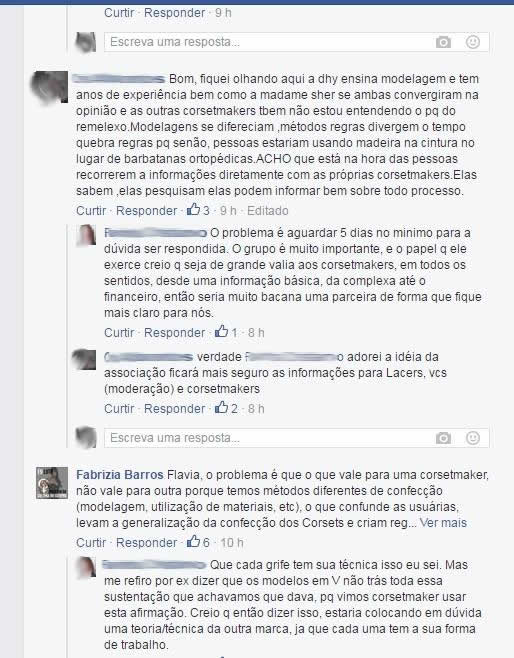This screenshot has height=658, width=514.
Task: Click first 'Escreva uma resposta' input field
Action: point(269,42)
